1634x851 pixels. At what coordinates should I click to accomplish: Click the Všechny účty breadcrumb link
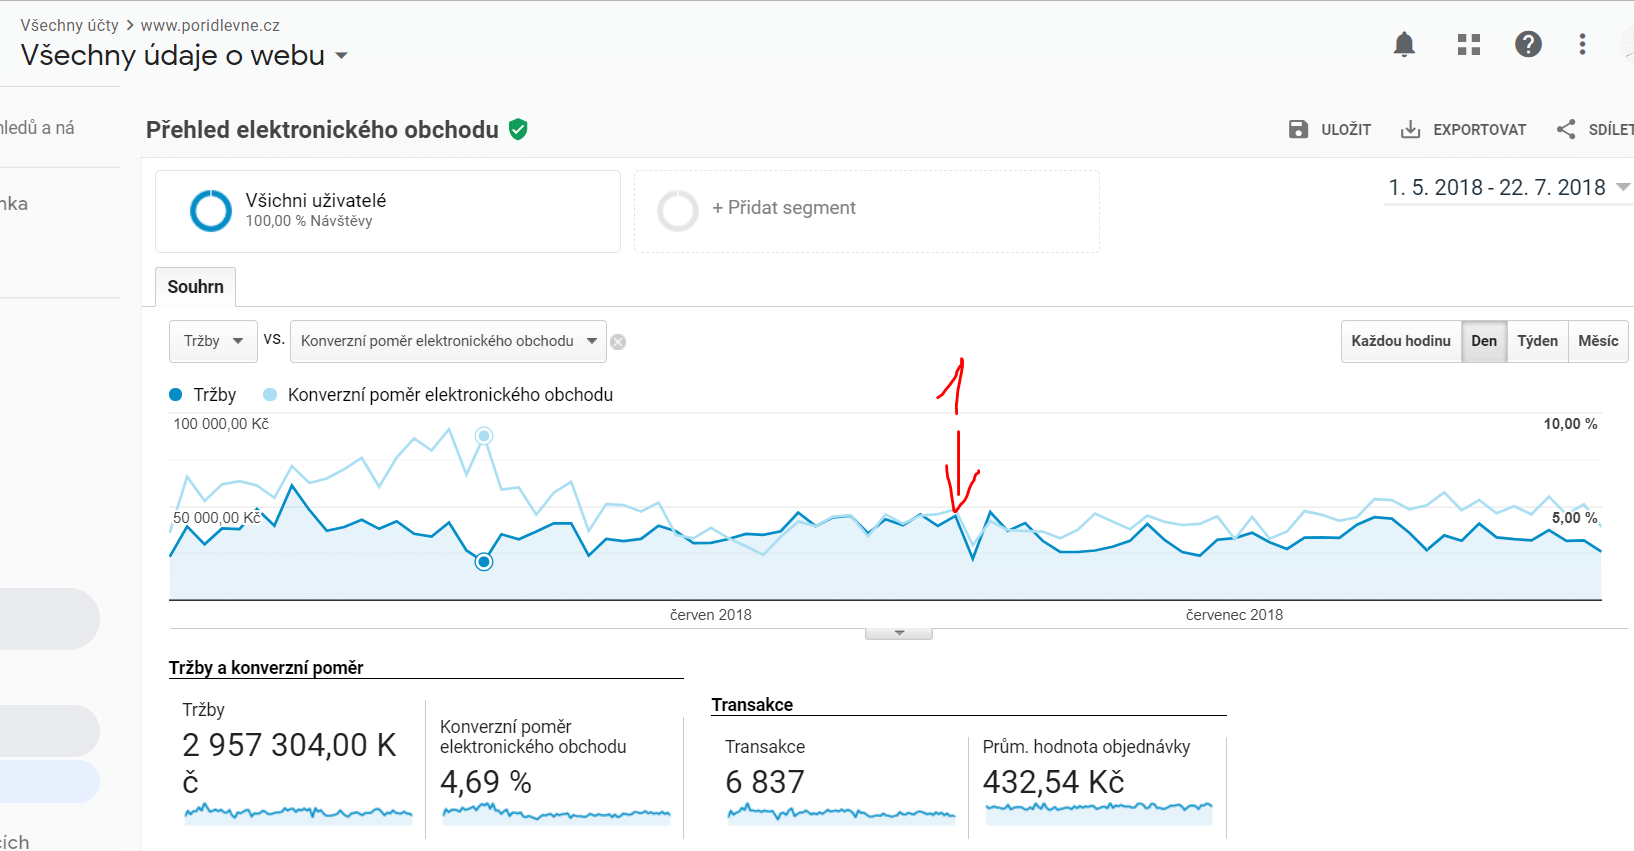[69, 25]
